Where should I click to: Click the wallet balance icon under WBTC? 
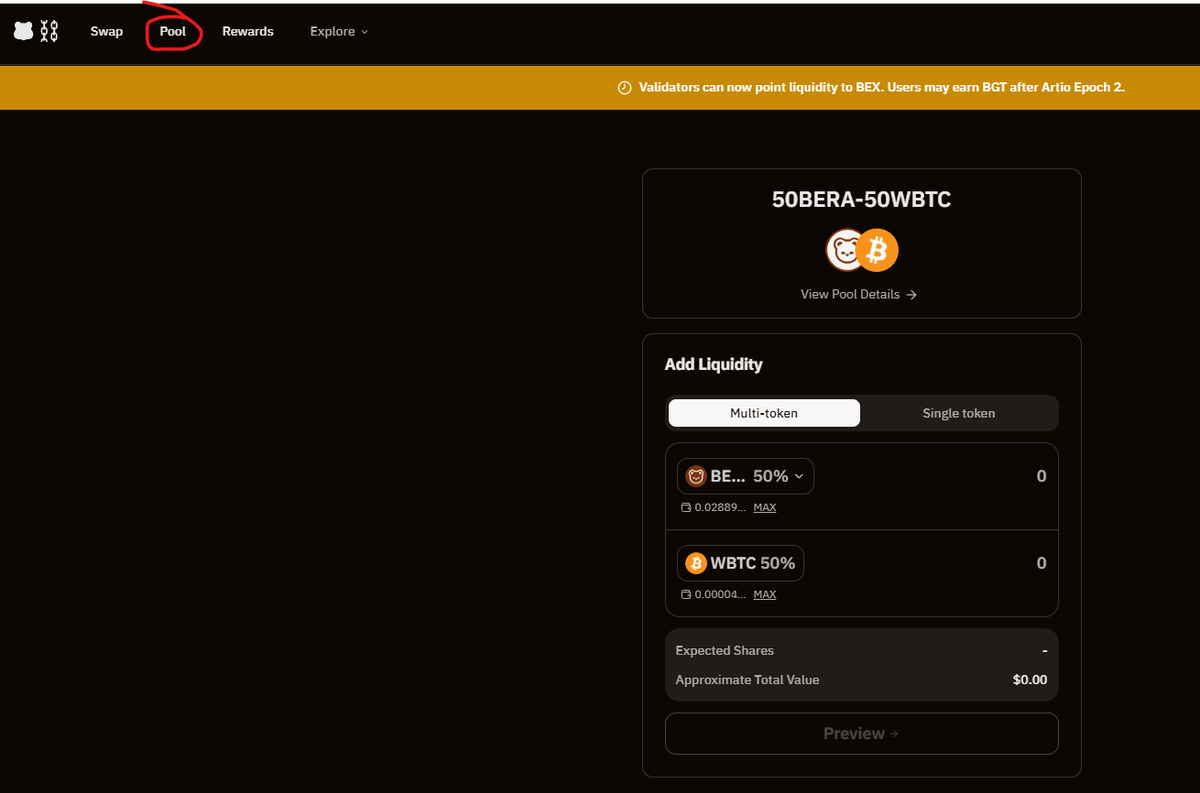pos(685,595)
